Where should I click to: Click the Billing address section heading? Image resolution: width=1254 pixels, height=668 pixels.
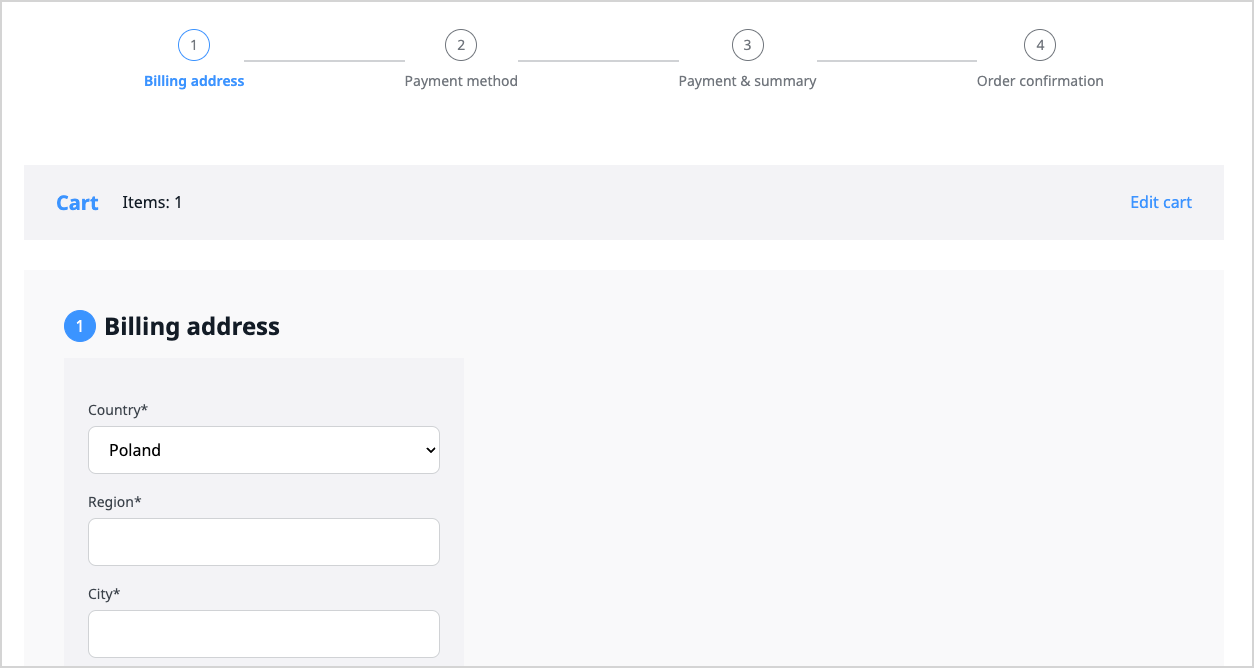[x=192, y=326]
